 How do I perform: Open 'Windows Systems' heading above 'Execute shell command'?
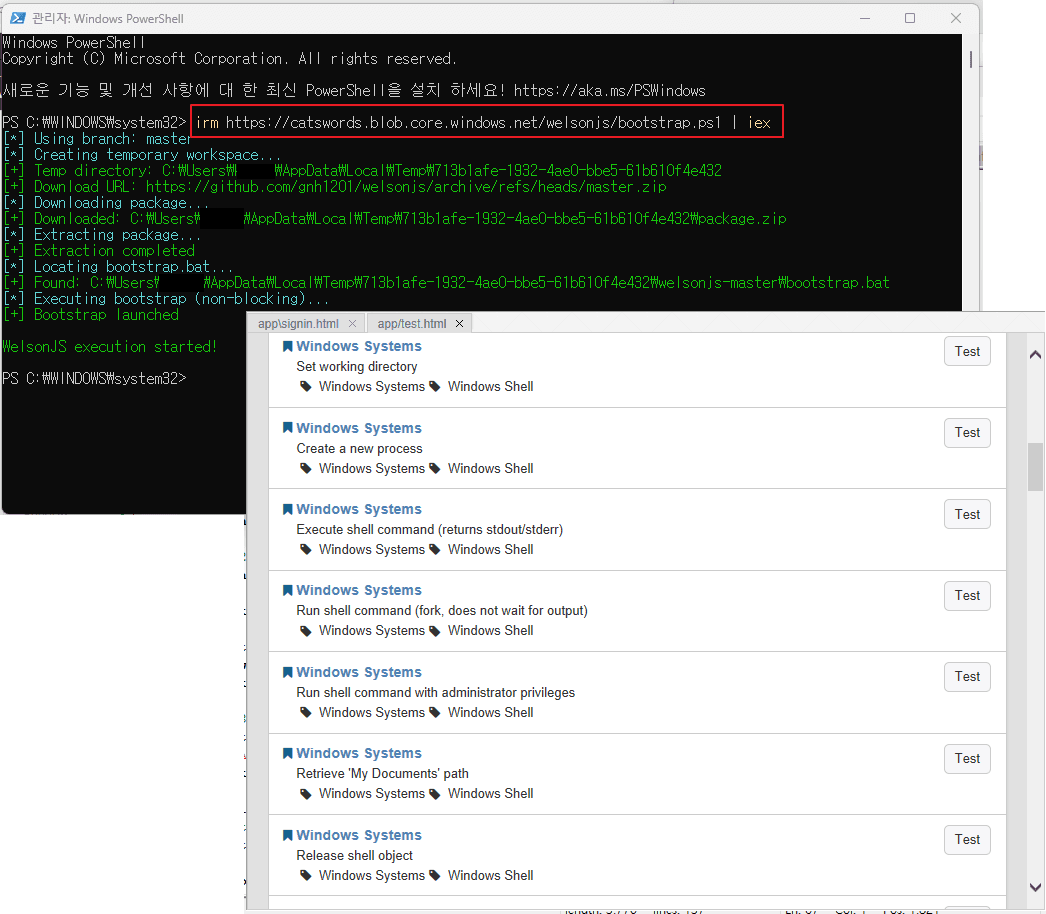[x=359, y=509]
